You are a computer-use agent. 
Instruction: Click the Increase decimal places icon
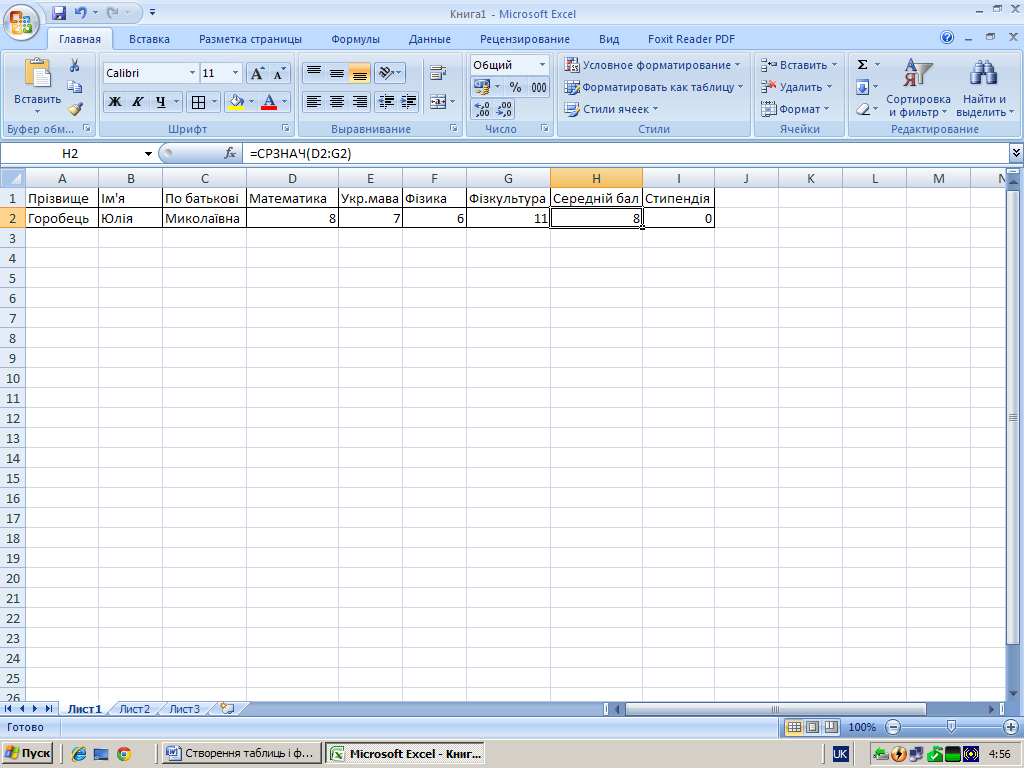(x=481, y=109)
